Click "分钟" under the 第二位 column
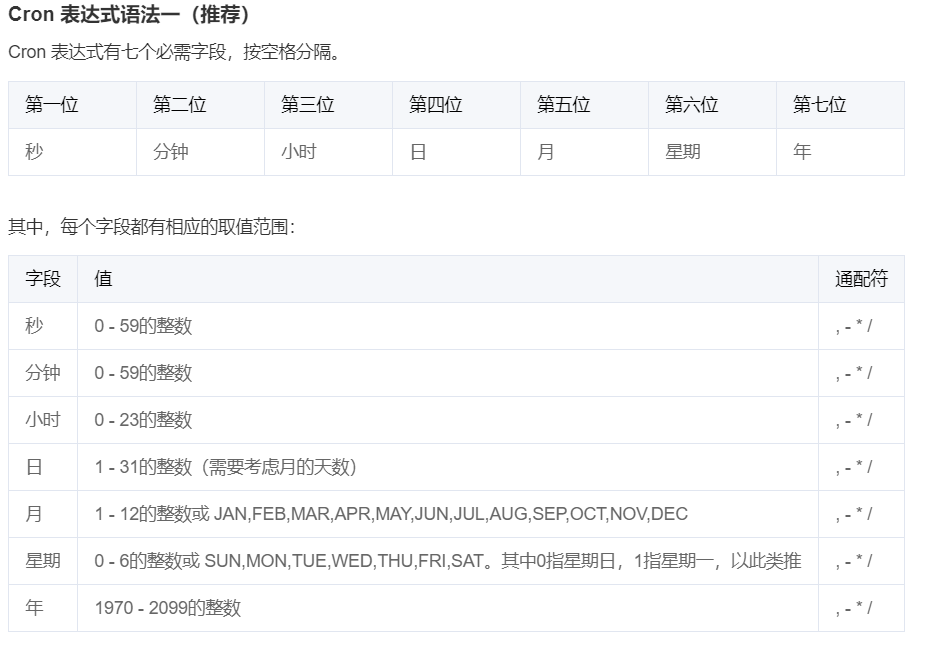Screen dimensions: 927x647 (171, 152)
